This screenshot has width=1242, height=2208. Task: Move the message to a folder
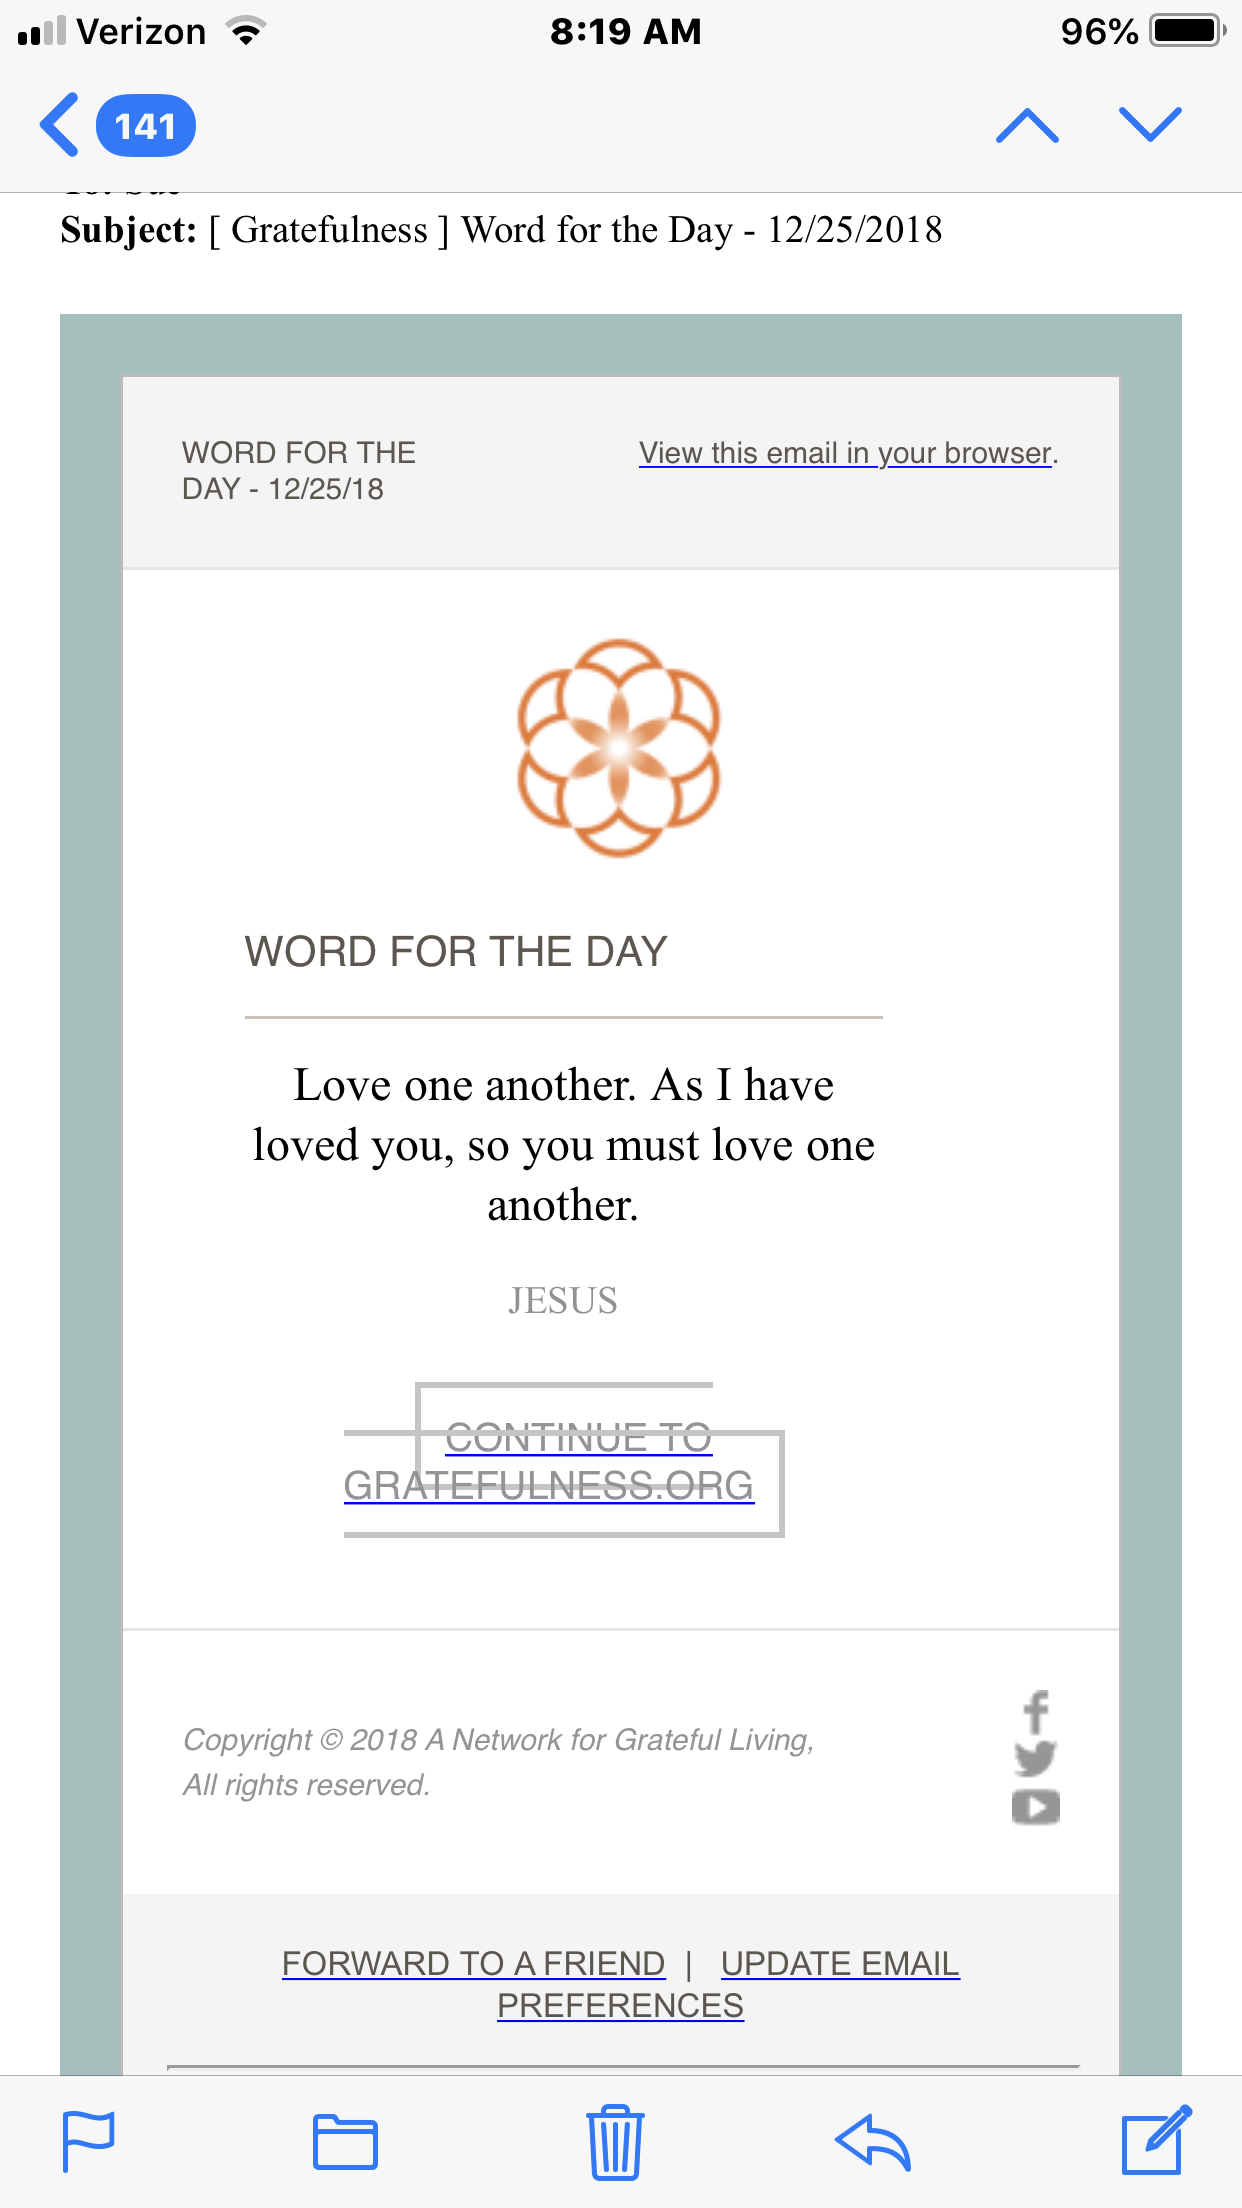tap(345, 2142)
